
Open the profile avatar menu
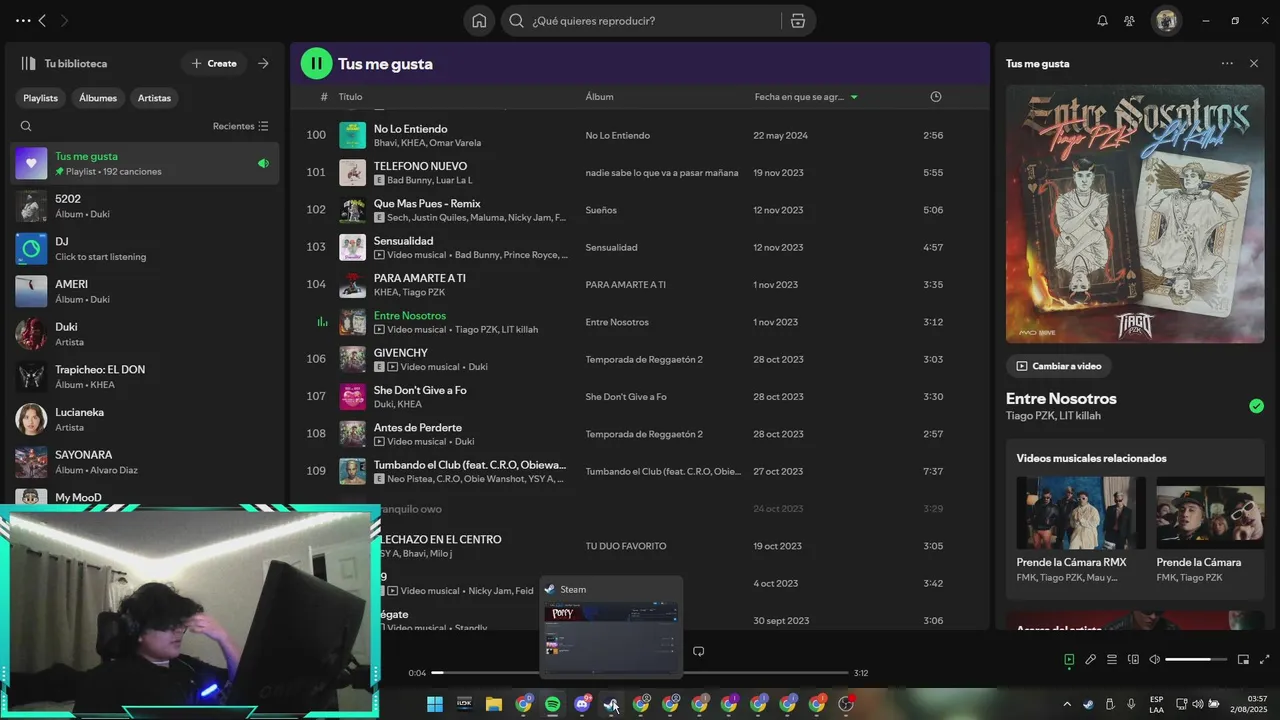coord(1166,20)
